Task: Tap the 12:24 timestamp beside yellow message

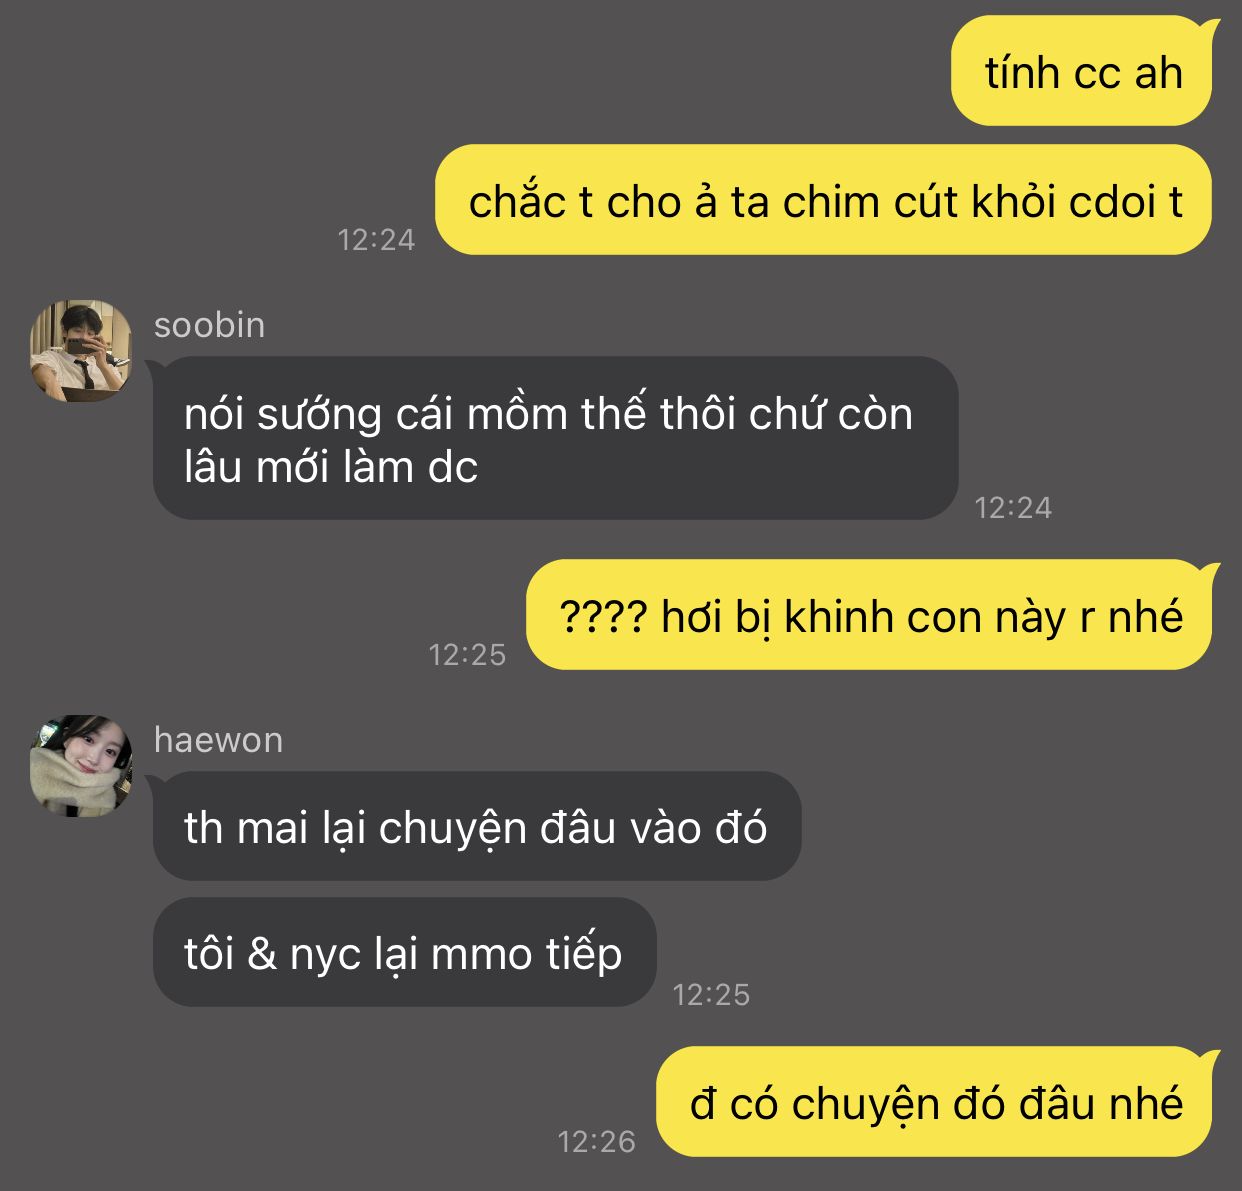Action: (x=376, y=240)
